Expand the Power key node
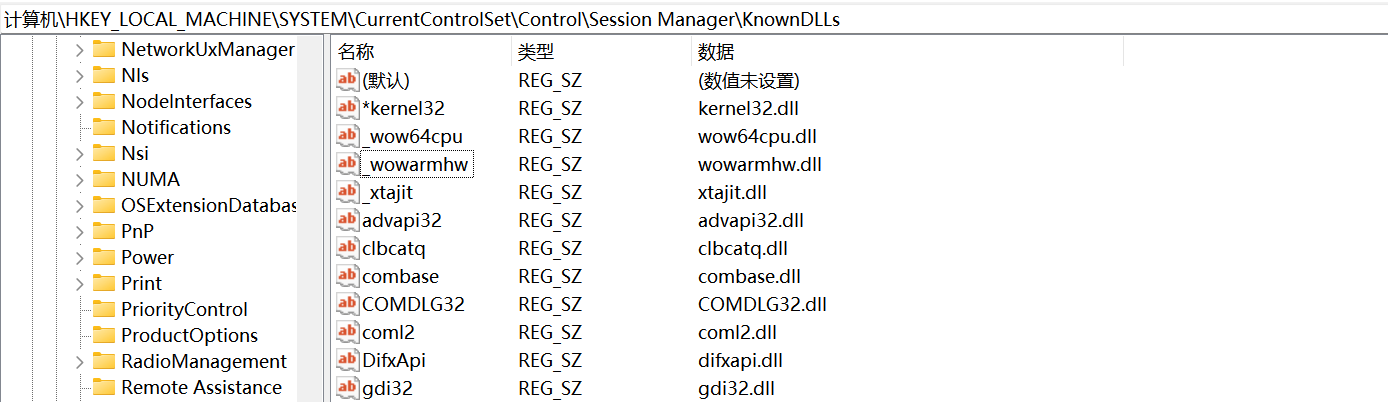Image resolution: width=1388 pixels, height=402 pixels. tap(79, 257)
